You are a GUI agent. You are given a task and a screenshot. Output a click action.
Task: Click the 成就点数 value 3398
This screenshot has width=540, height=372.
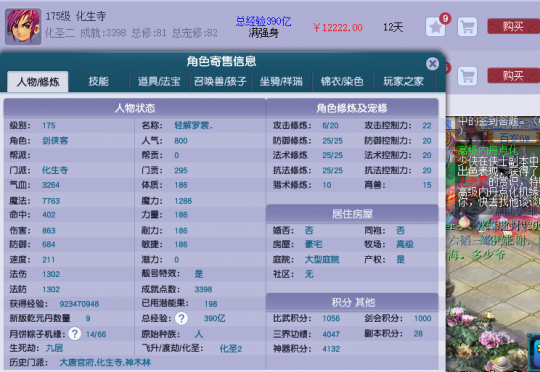point(203,289)
